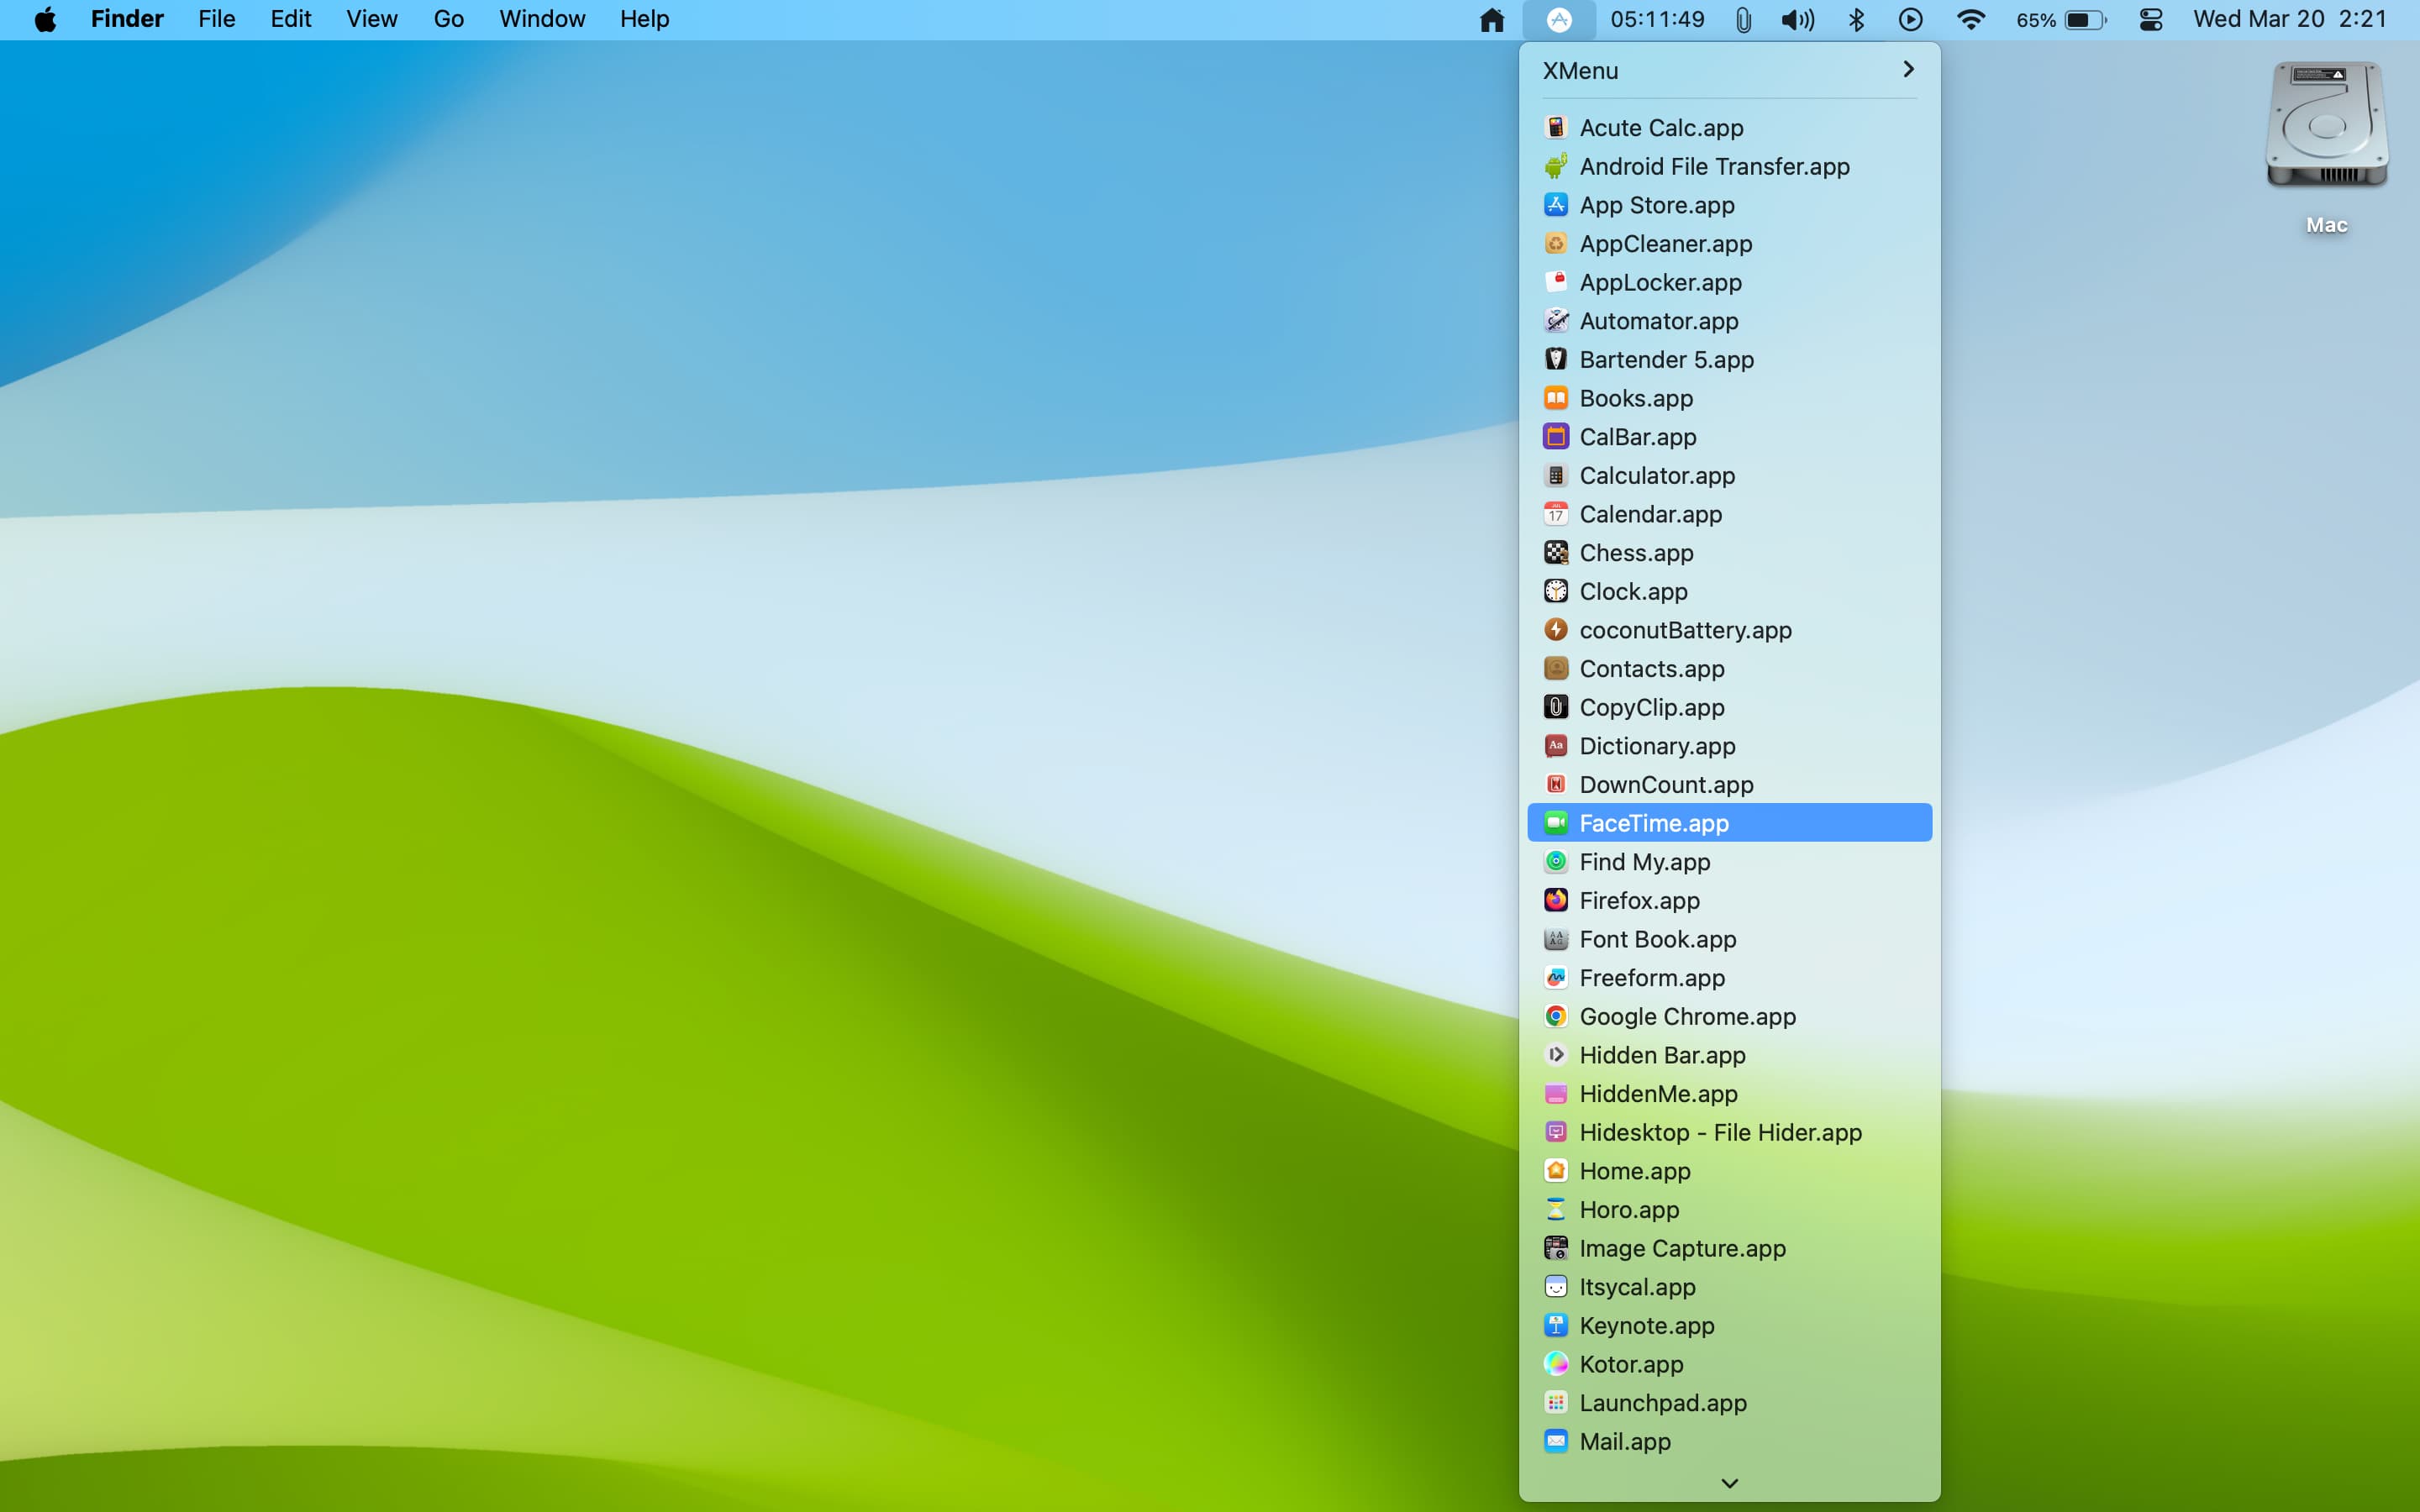Open Bartender 5 app from list

point(1665,359)
